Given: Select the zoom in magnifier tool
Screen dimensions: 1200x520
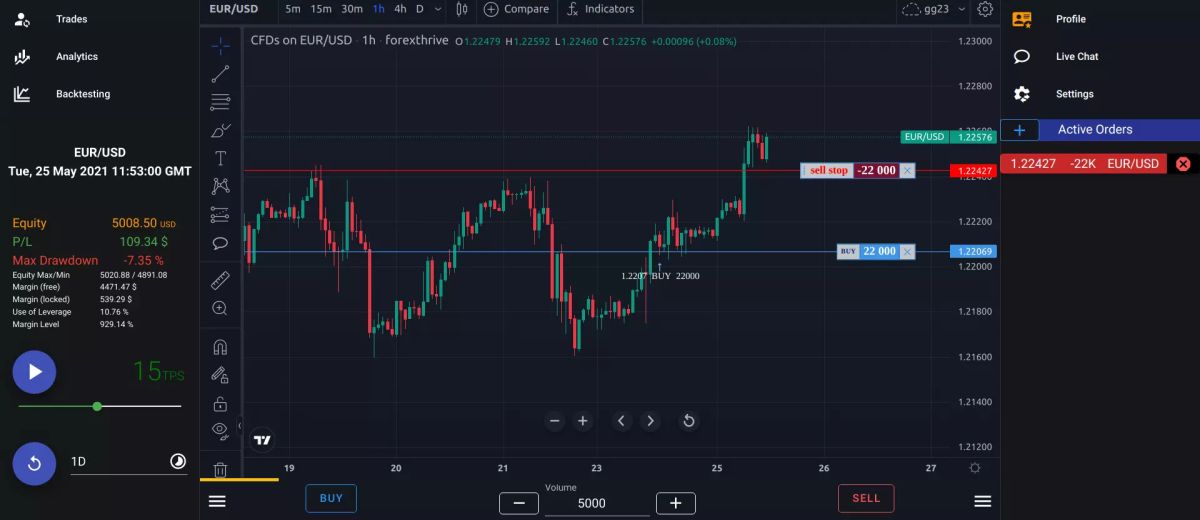Looking at the screenshot, I should [x=220, y=308].
